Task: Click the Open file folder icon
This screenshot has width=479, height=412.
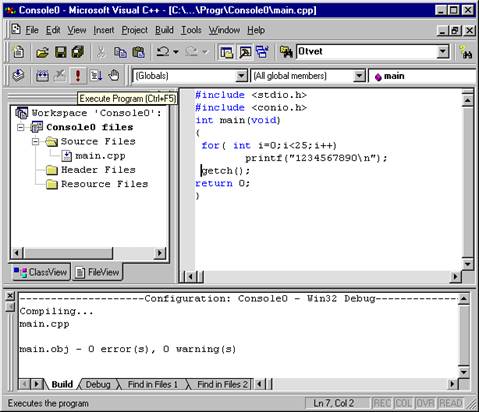Action: point(42,52)
